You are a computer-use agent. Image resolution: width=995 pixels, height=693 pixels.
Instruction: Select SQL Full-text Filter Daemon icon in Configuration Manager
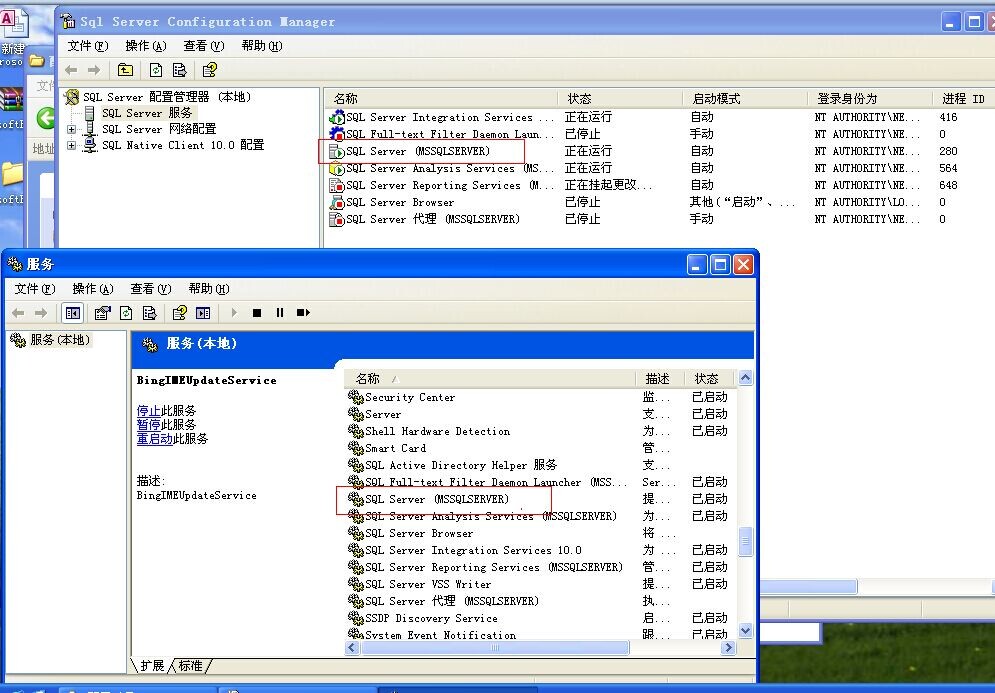click(336, 134)
